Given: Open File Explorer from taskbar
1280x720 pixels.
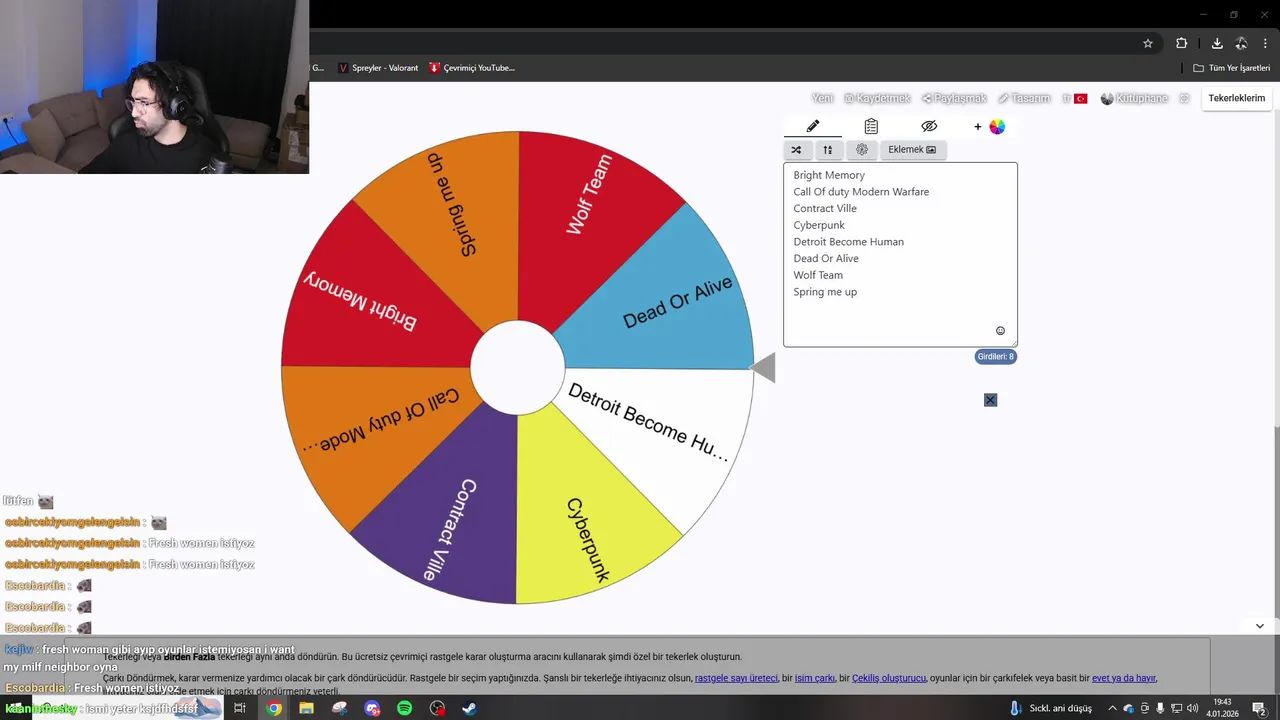Looking at the screenshot, I should click(306, 708).
